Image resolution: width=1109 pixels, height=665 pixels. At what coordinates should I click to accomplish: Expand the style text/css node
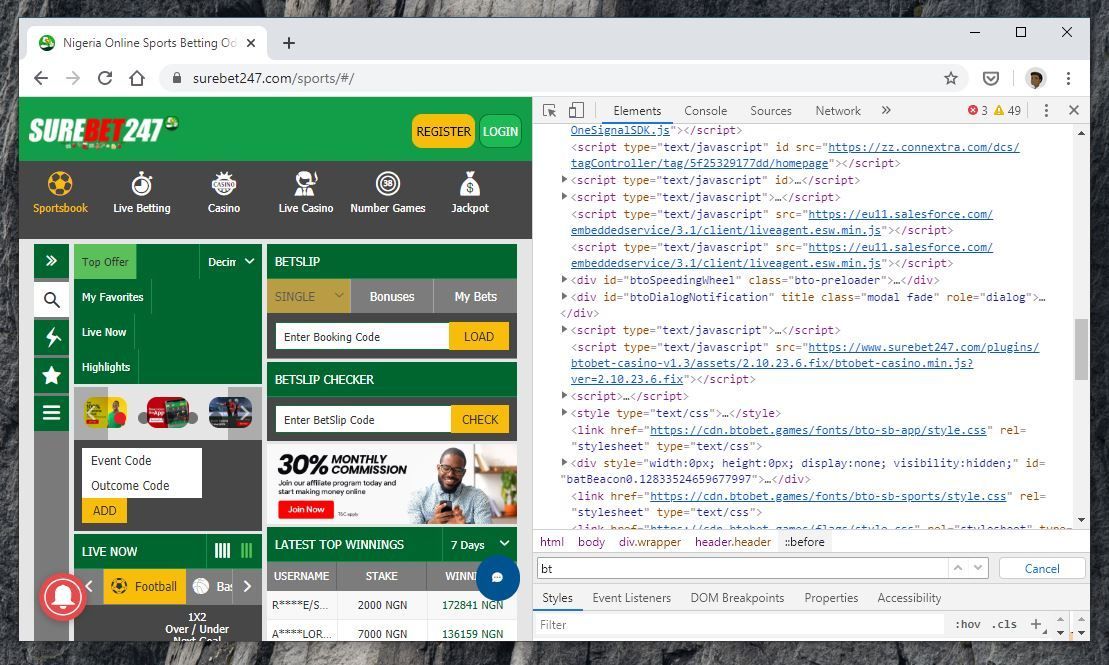pos(564,412)
